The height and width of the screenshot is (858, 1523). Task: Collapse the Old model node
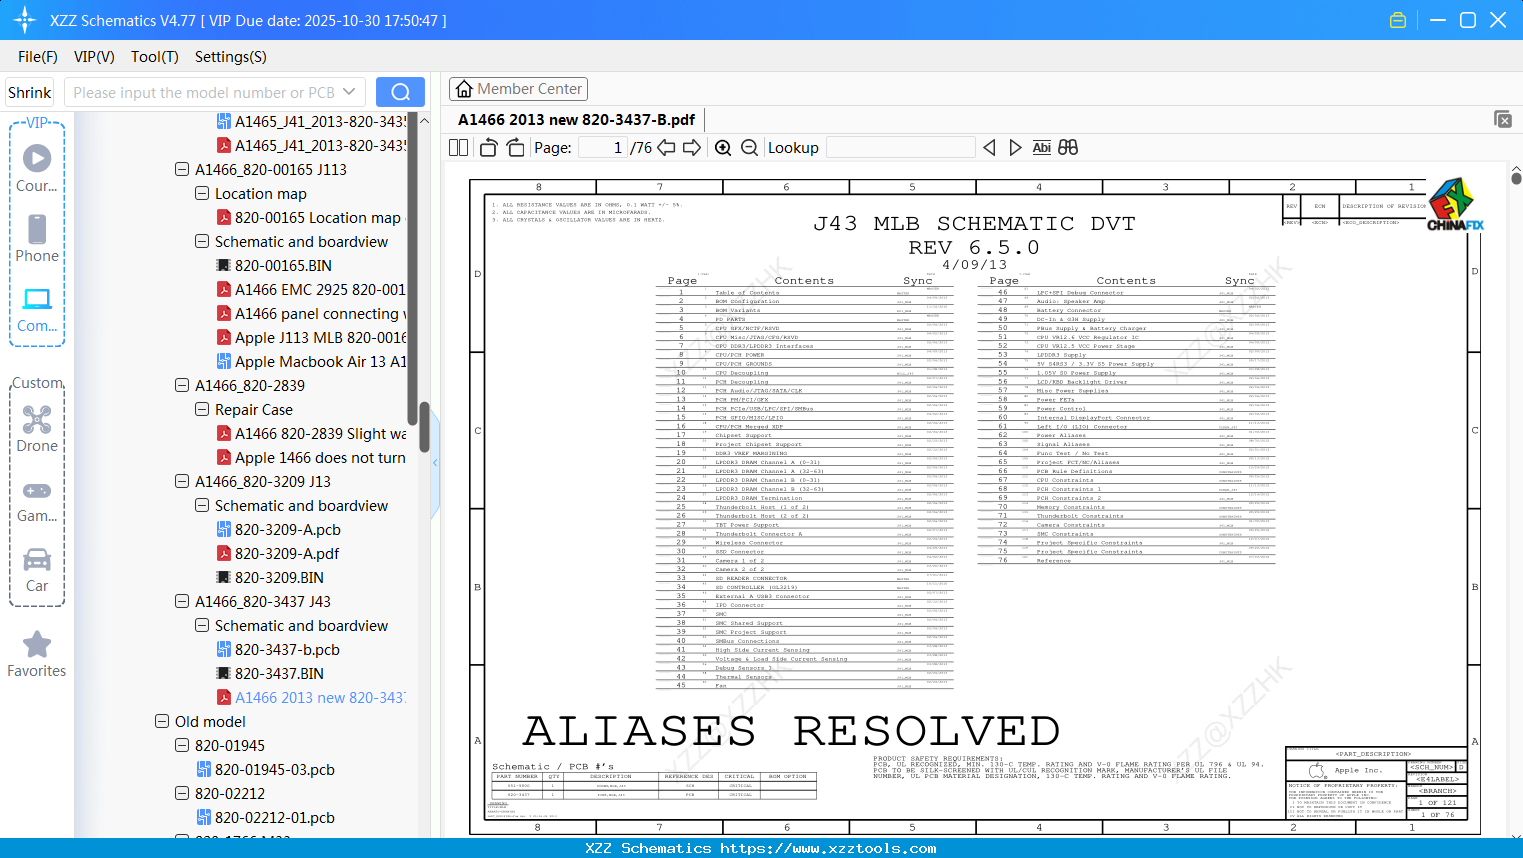coord(162,722)
